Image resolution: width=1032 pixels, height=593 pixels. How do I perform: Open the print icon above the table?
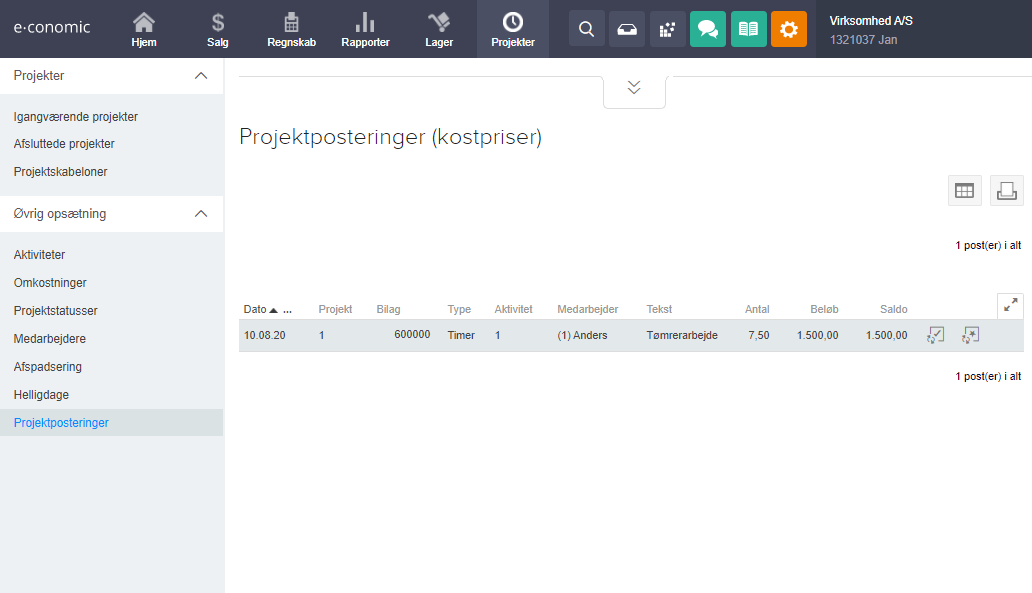click(1006, 190)
